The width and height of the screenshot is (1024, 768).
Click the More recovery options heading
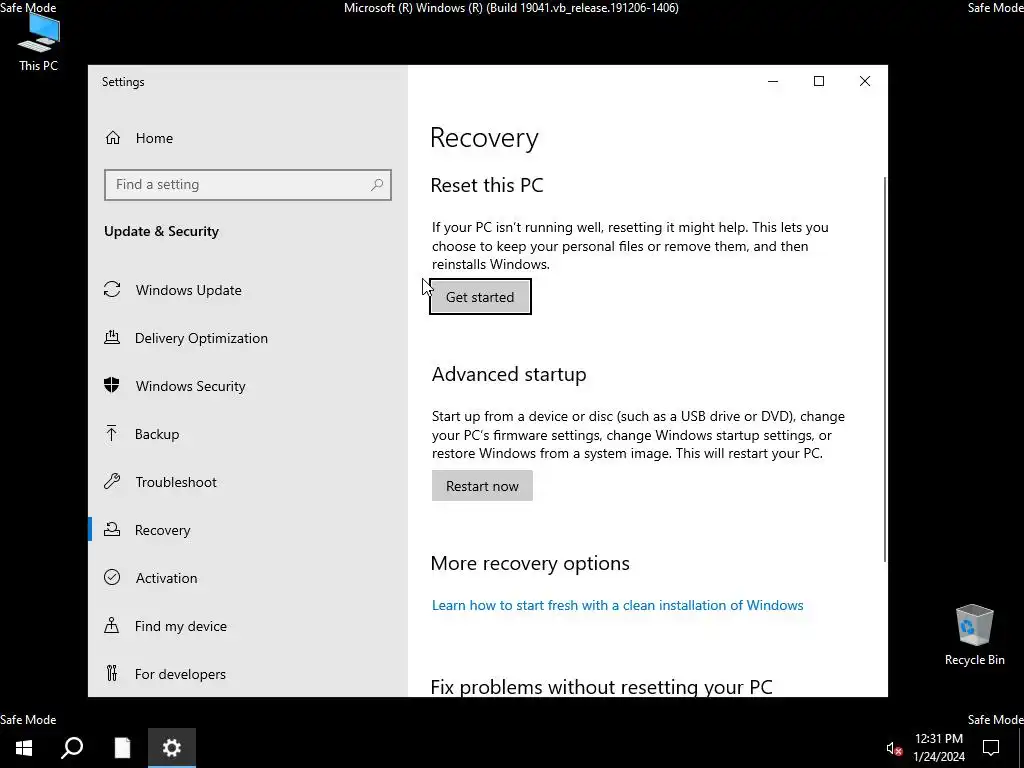coord(530,563)
